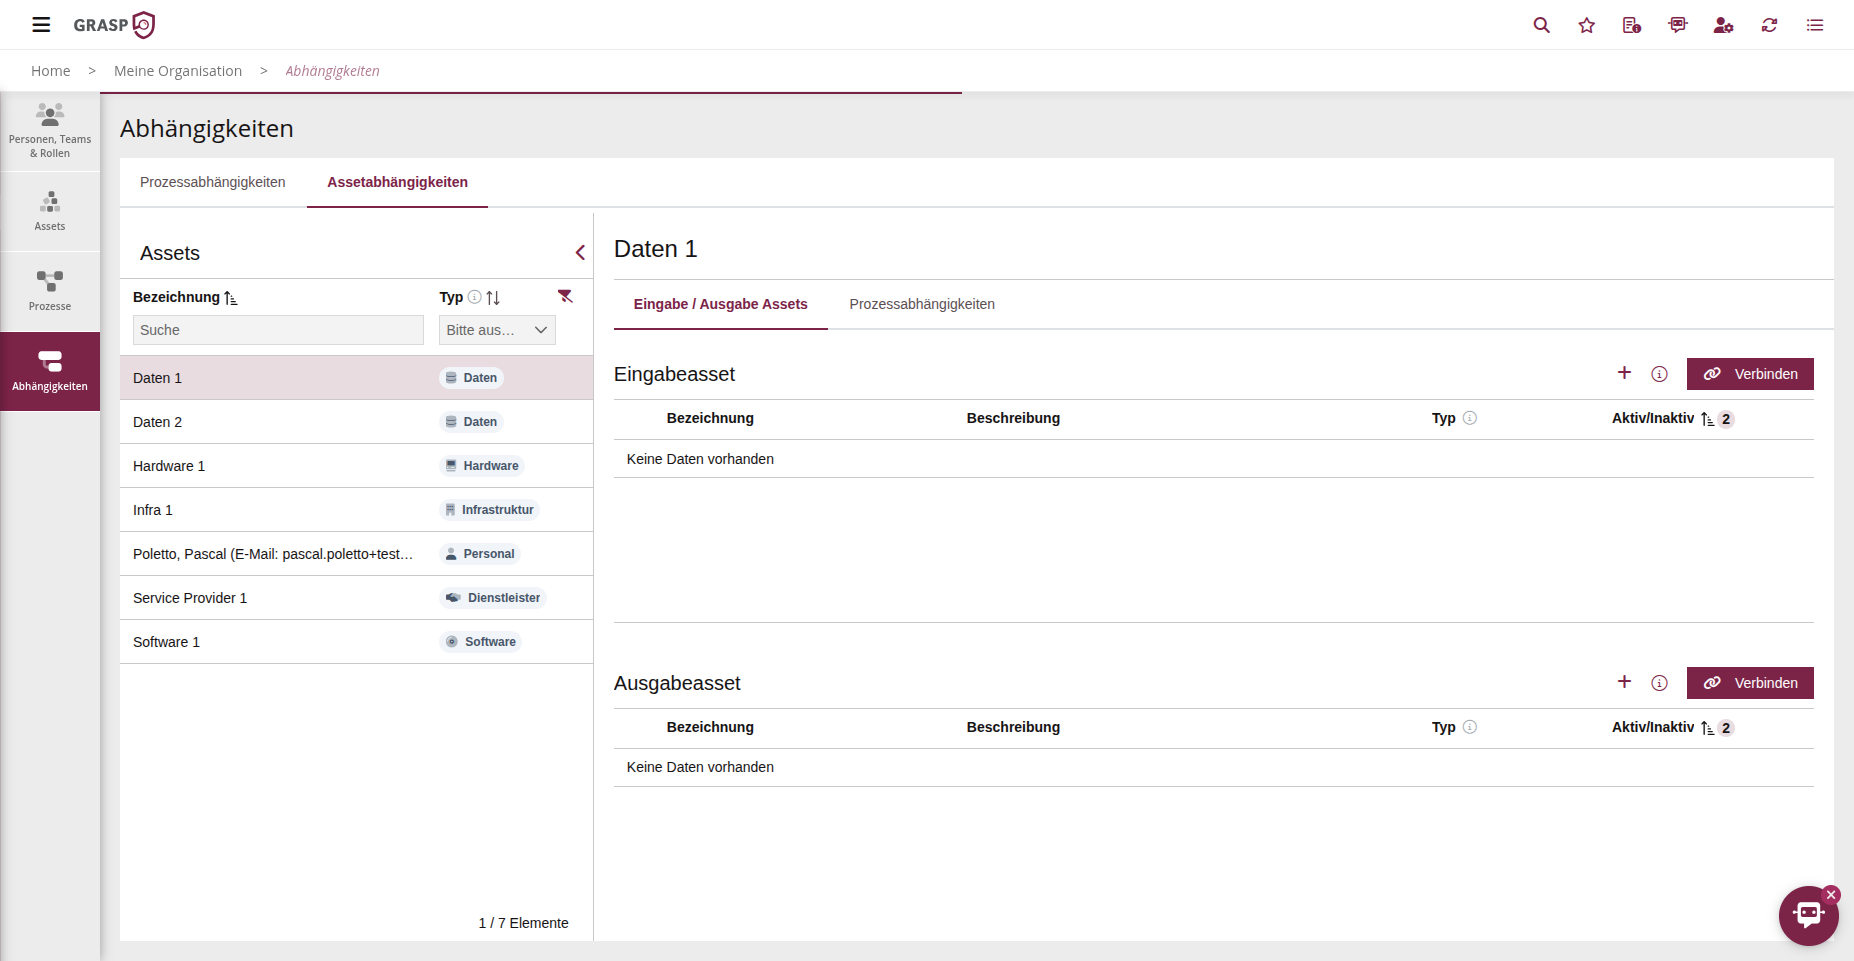
Task: Click Verbinden button for Eingabeasset
Action: pyautogui.click(x=1749, y=374)
